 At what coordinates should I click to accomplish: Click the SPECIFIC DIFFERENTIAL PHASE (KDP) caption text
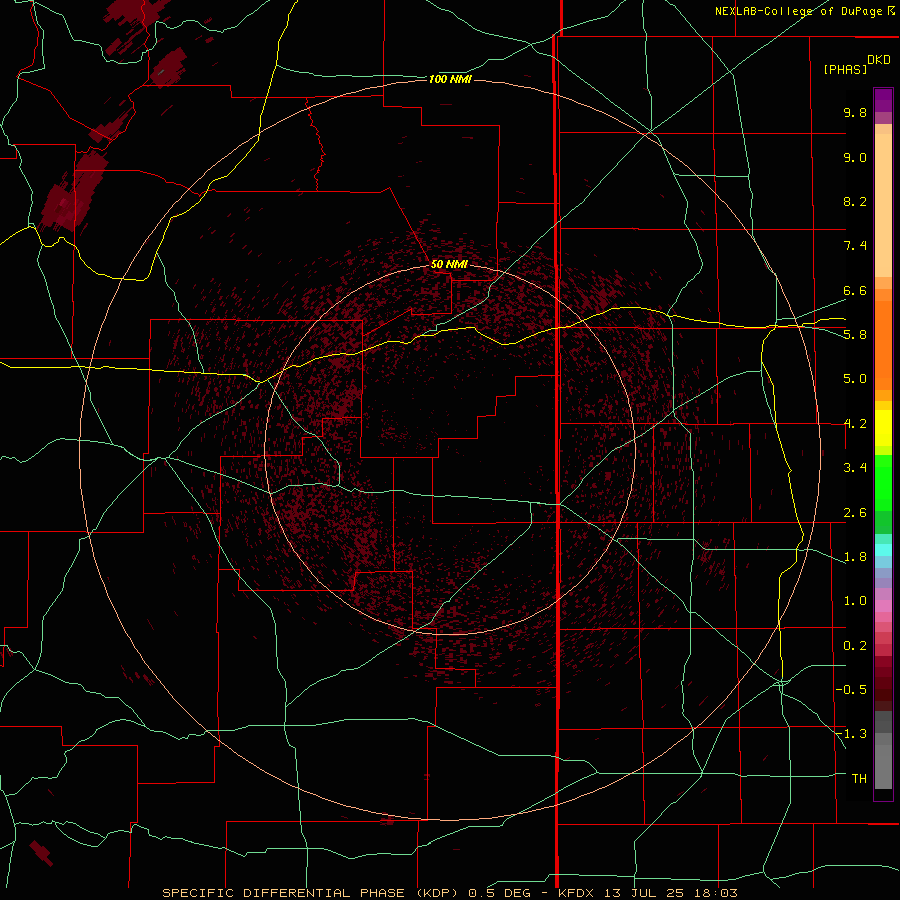pos(311,893)
